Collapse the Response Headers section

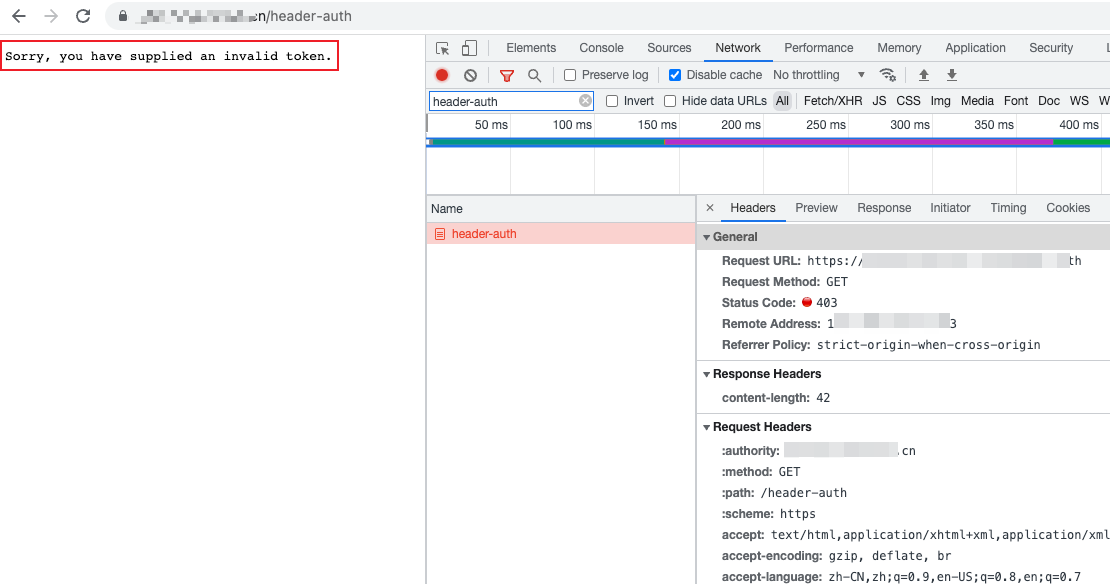pyautogui.click(x=706, y=374)
